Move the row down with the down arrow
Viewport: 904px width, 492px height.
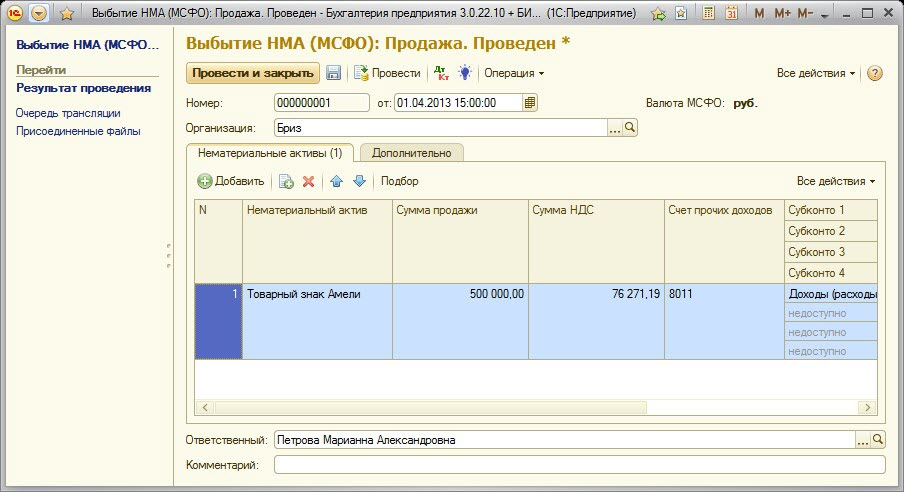tap(359, 181)
